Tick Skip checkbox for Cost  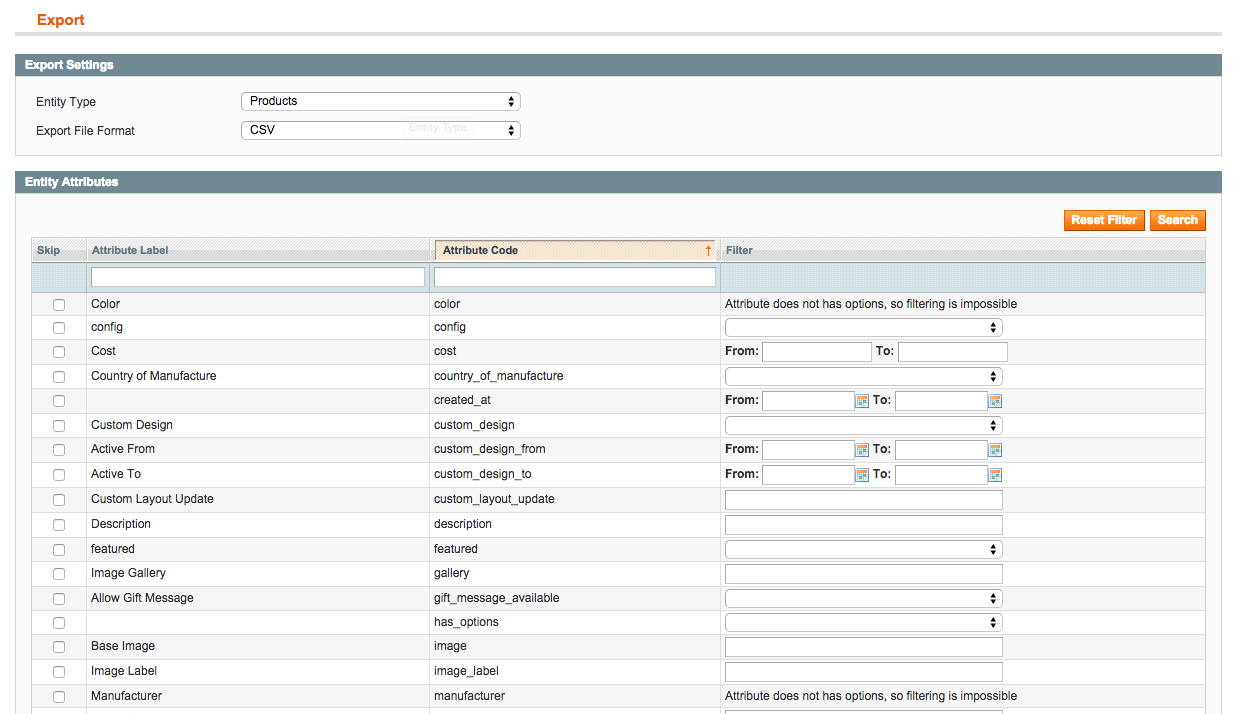(x=59, y=352)
